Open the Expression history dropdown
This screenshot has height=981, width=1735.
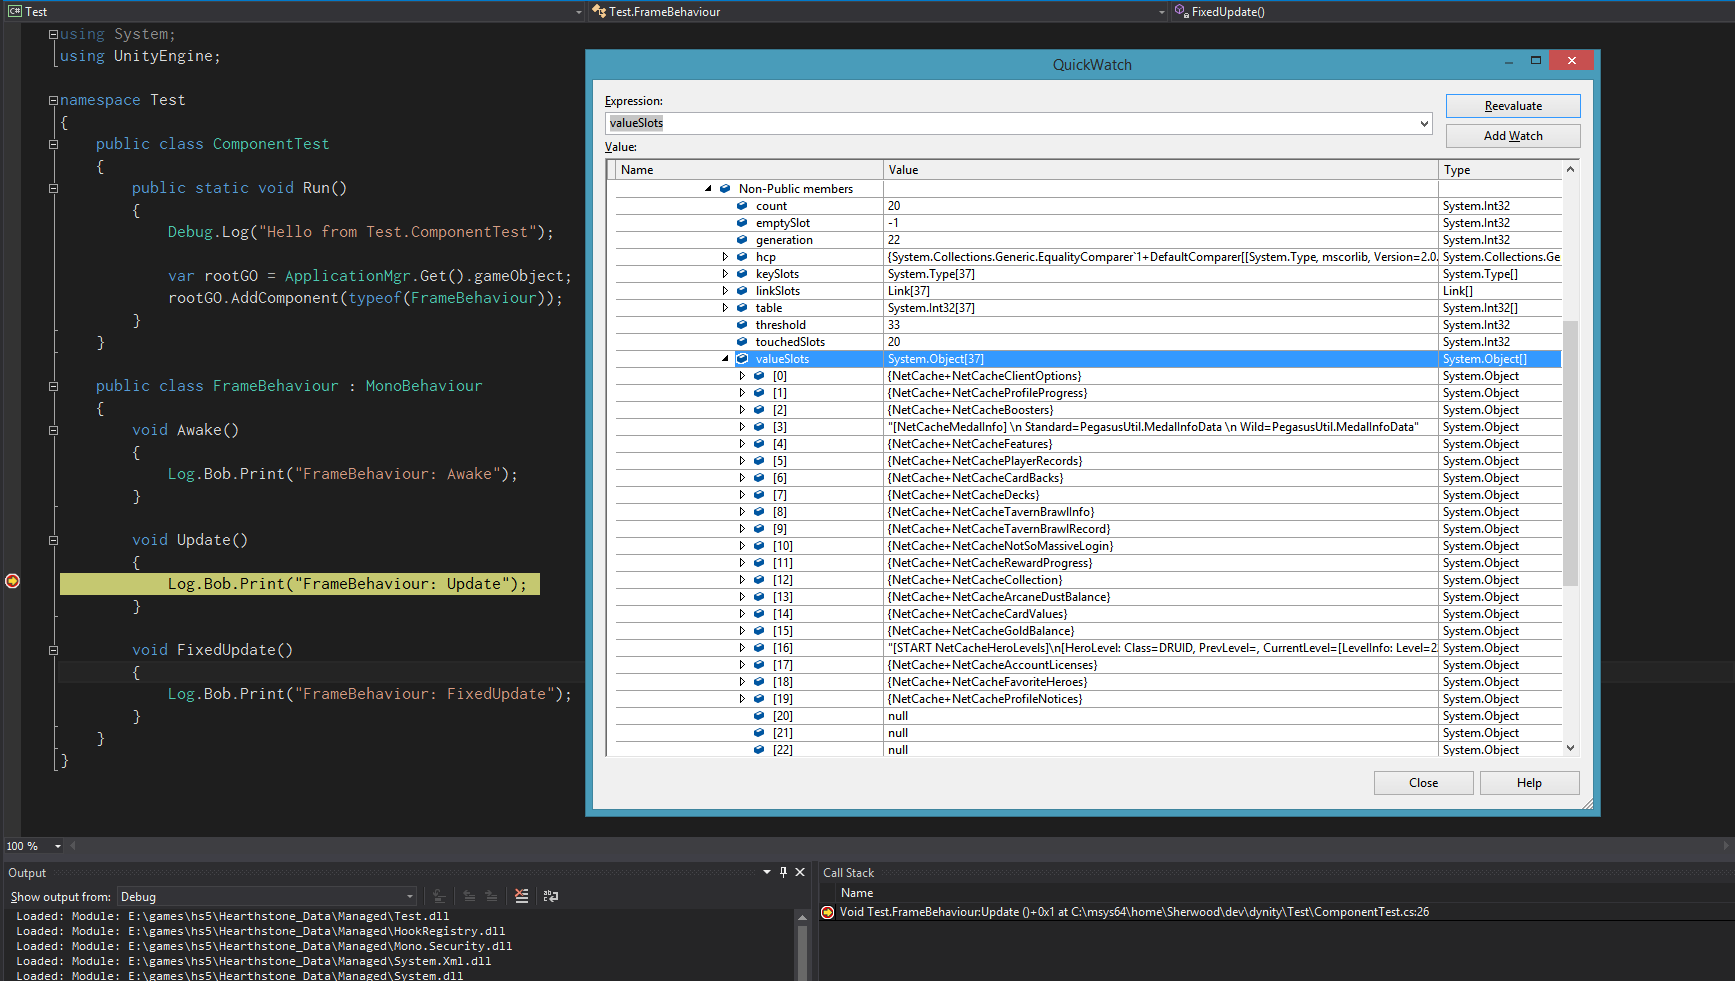[1424, 124]
